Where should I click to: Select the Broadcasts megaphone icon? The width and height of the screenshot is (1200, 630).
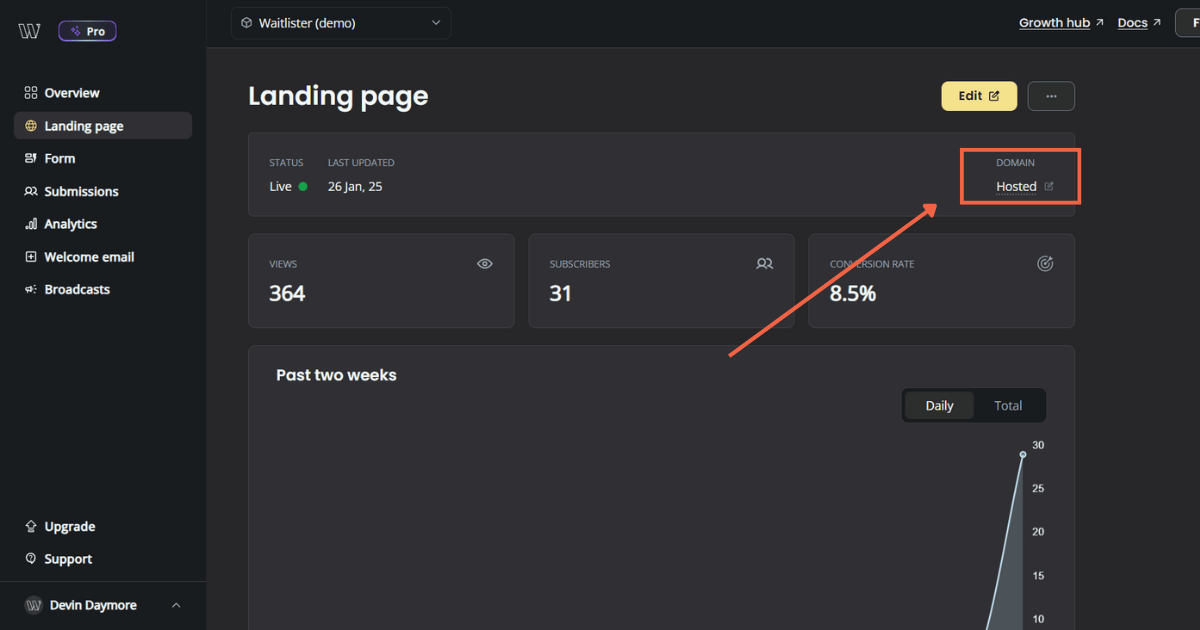click(30, 289)
